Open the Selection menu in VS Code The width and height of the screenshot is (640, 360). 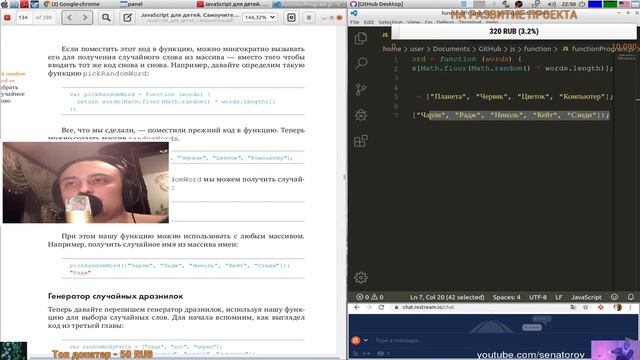[390, 22]
